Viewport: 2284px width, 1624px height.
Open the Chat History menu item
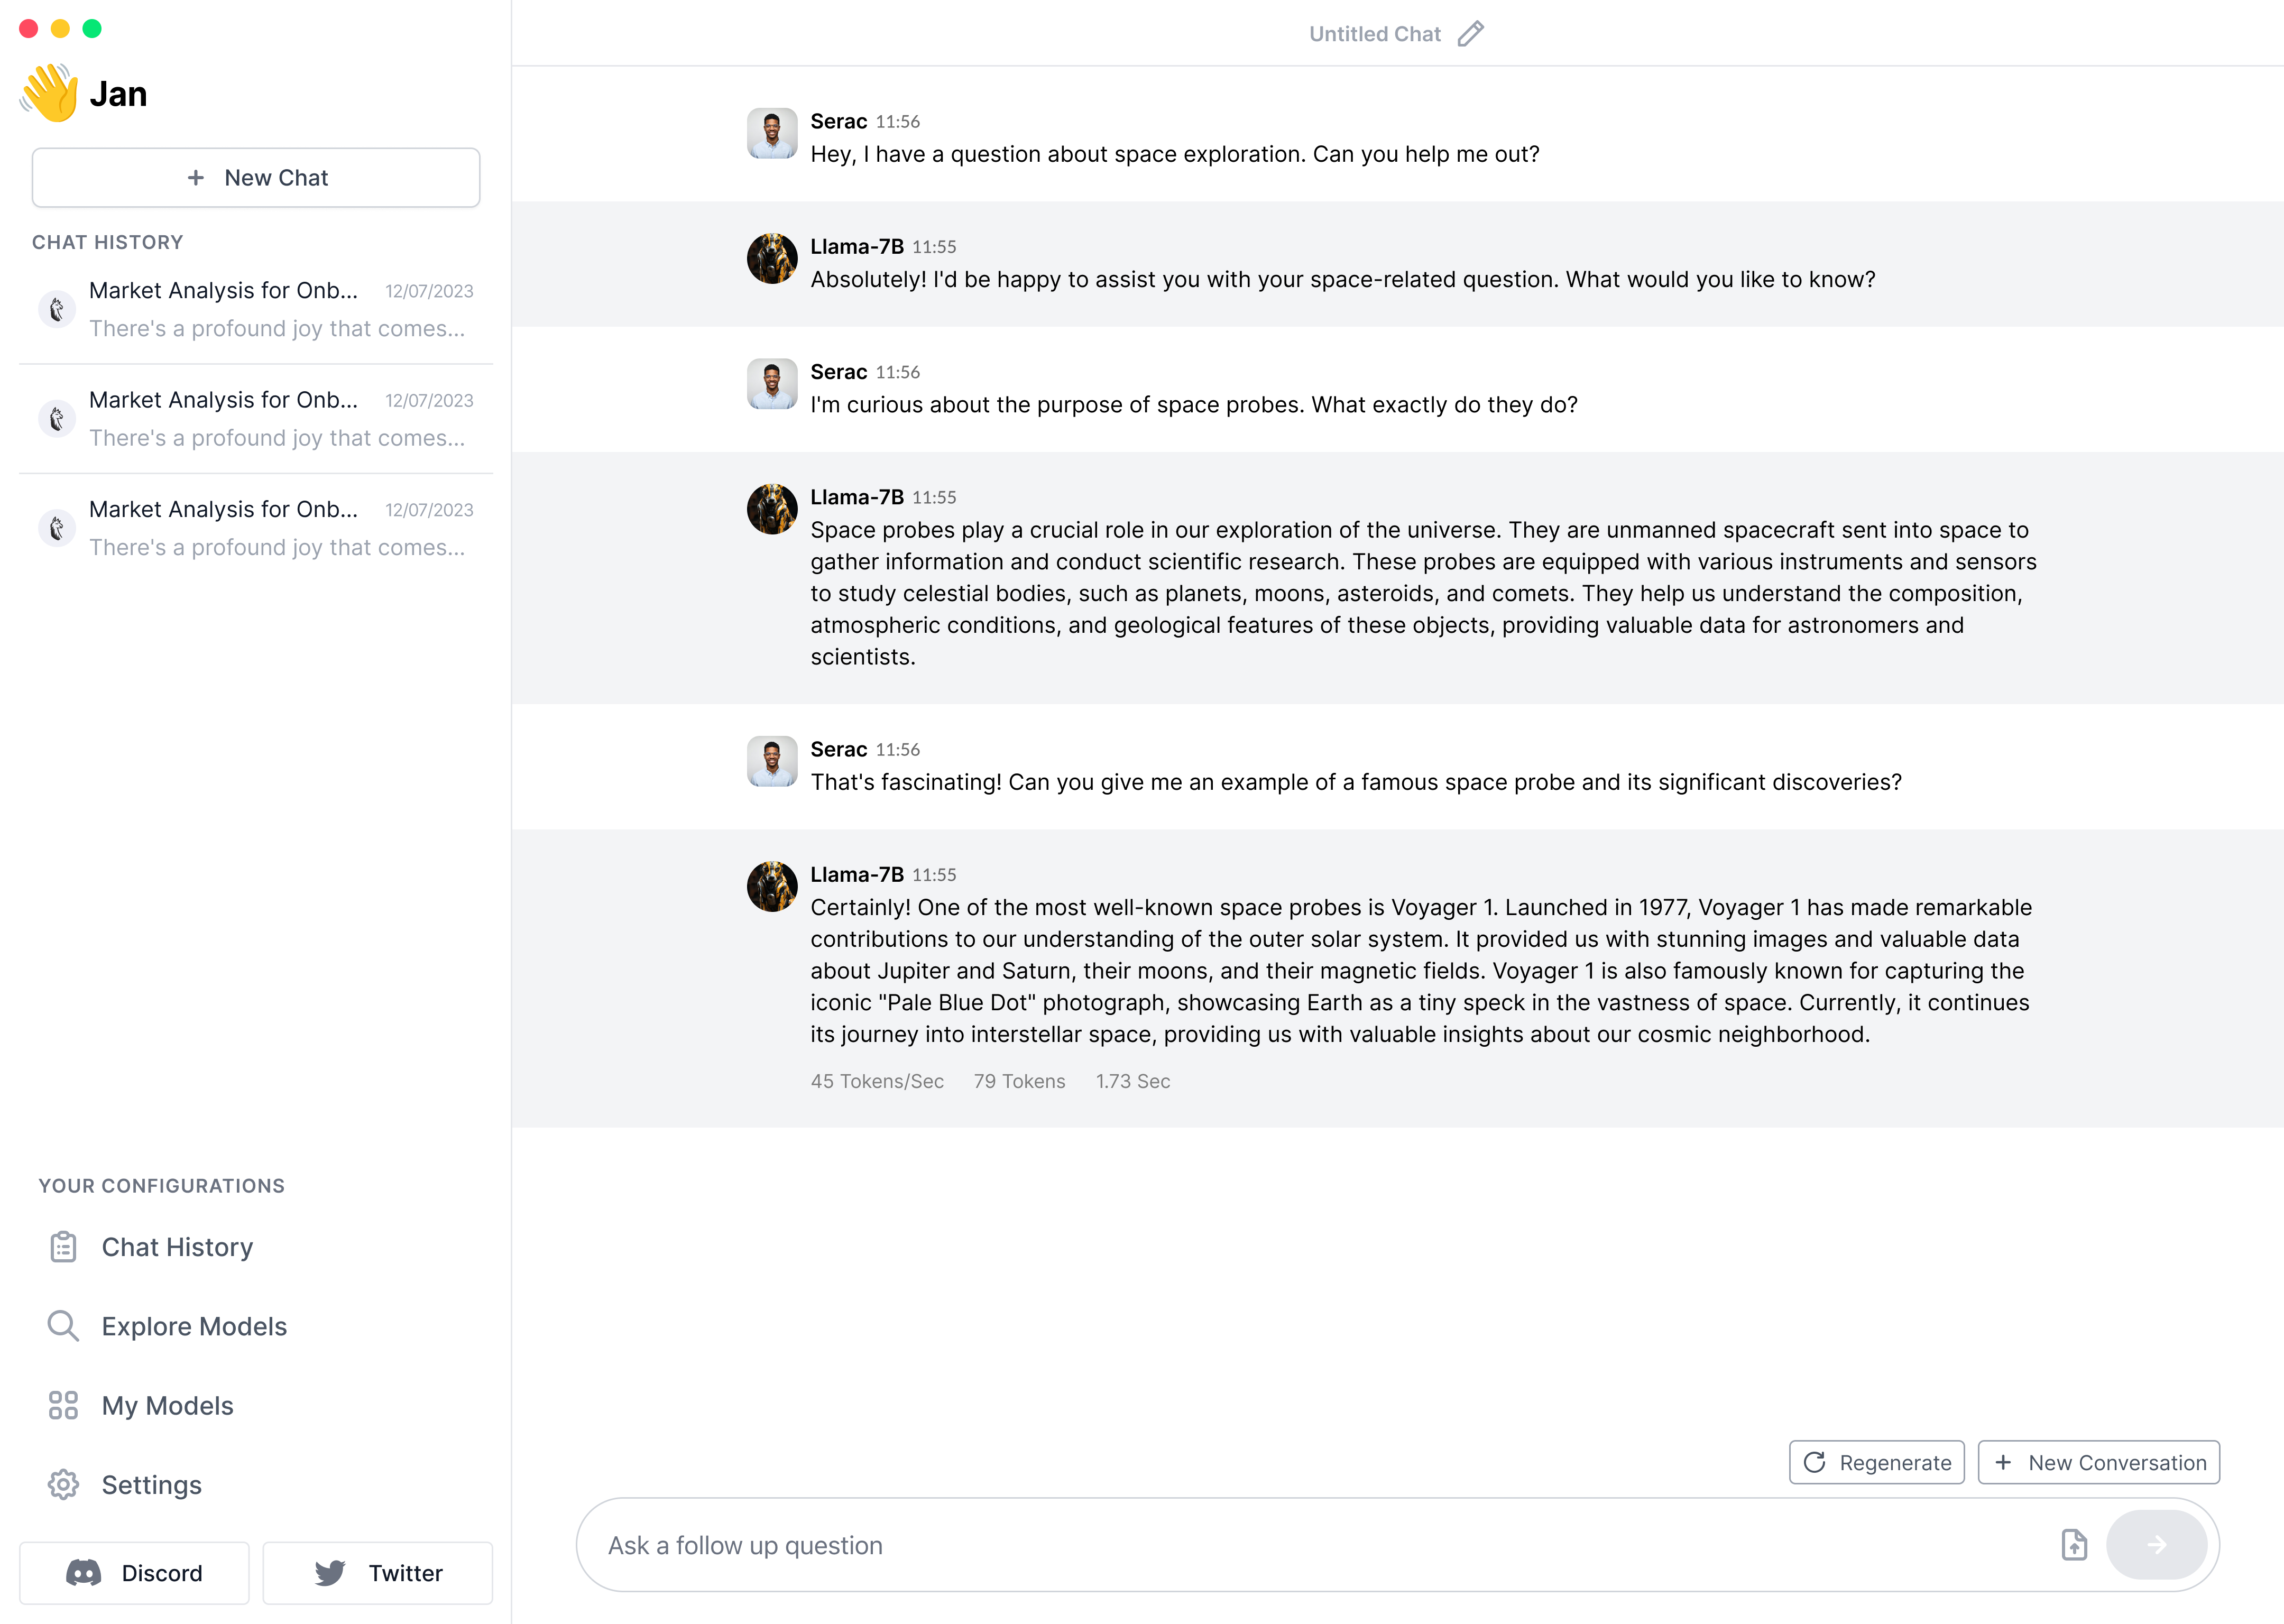click(177, 1247)
